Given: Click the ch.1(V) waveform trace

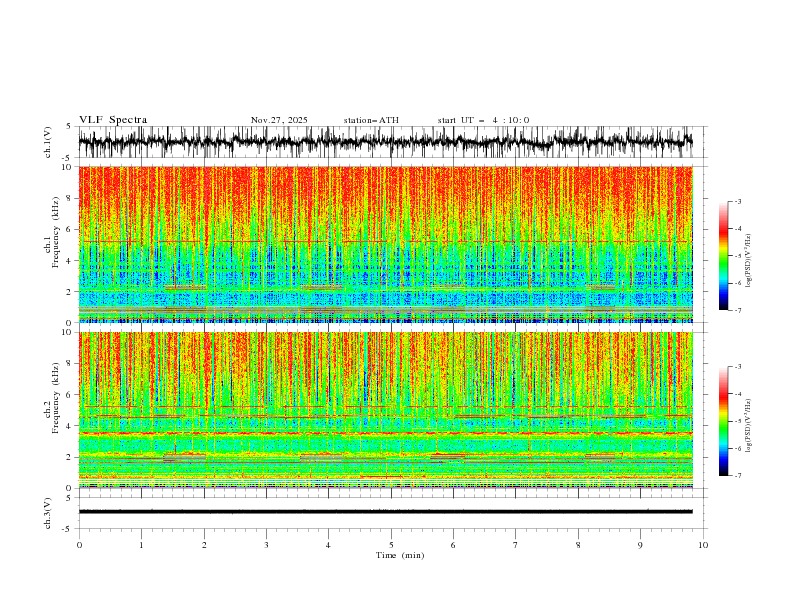Looking at the screenshot, I should (x=386, y=142).
